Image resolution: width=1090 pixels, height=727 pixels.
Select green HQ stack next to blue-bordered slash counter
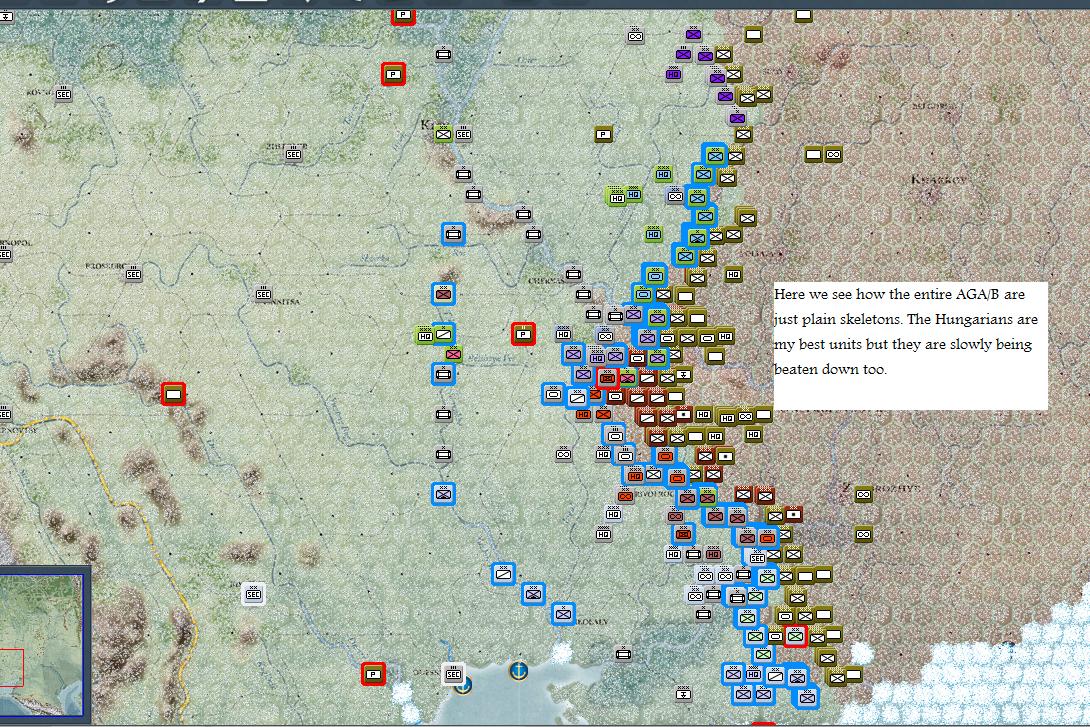(425, 336)
